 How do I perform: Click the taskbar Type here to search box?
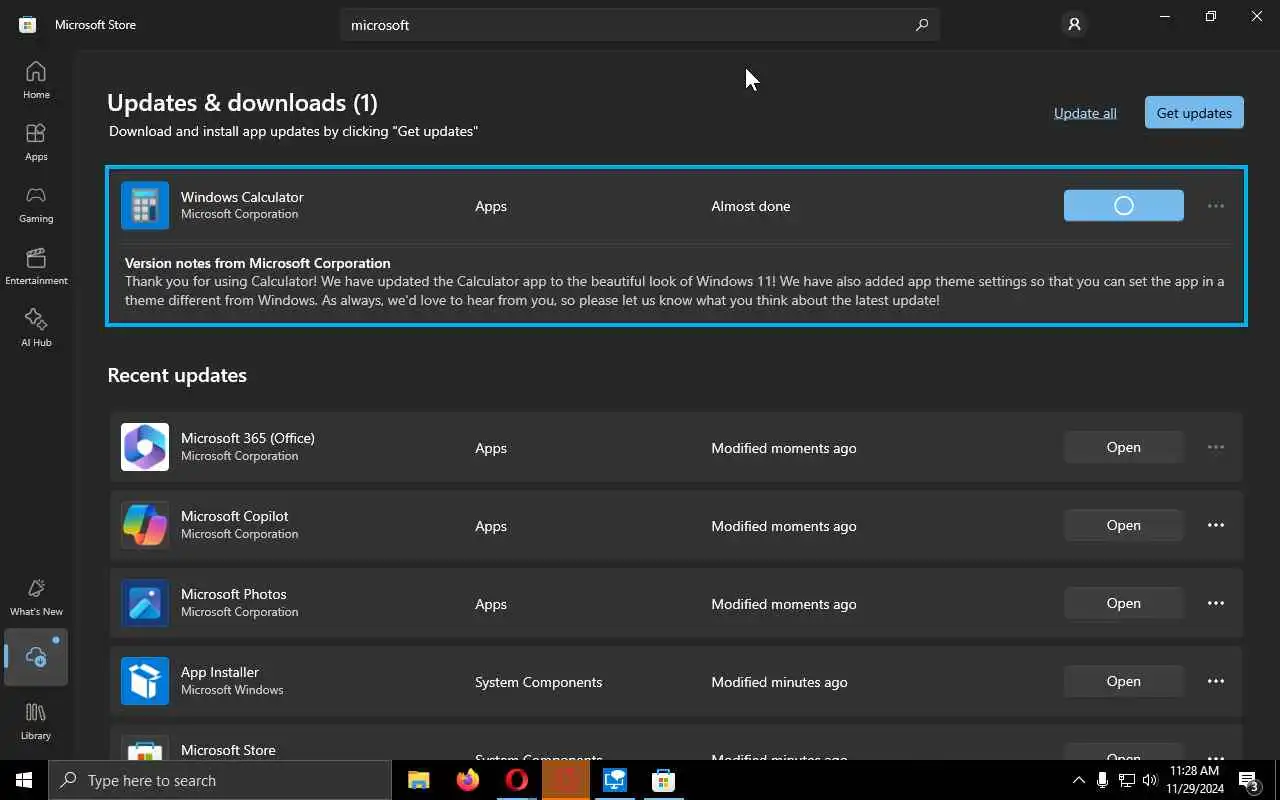click(x=220, y=780)
